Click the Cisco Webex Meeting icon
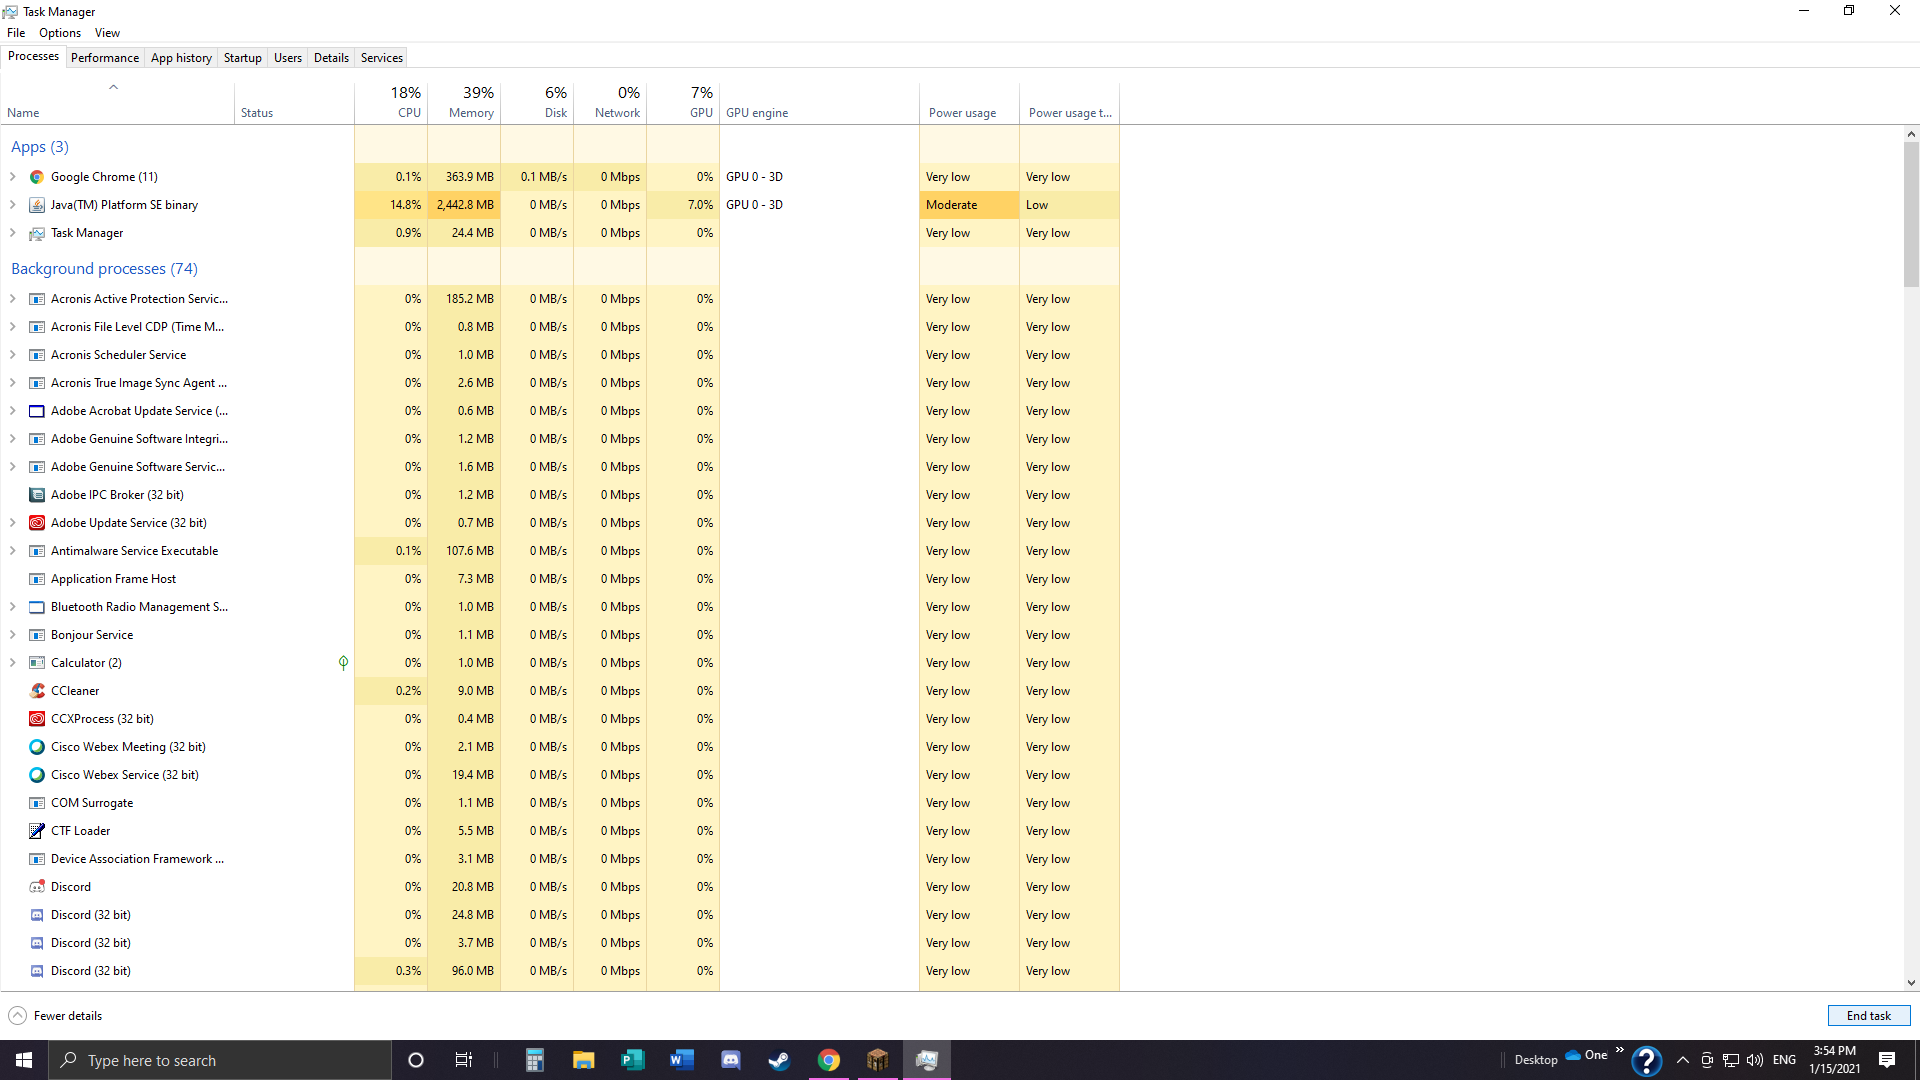 click(37, 747)
